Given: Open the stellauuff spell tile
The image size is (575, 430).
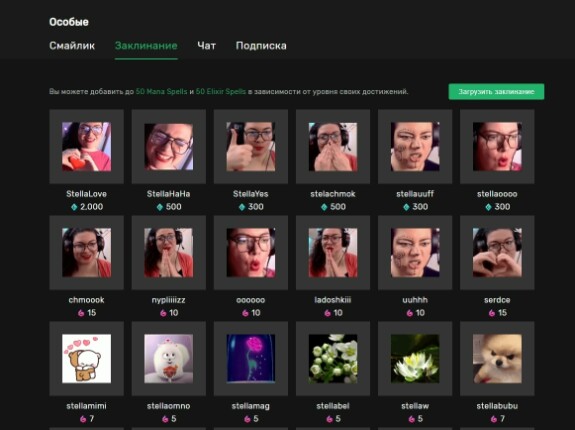Looking at the screenshot, I should click(415, 147).
